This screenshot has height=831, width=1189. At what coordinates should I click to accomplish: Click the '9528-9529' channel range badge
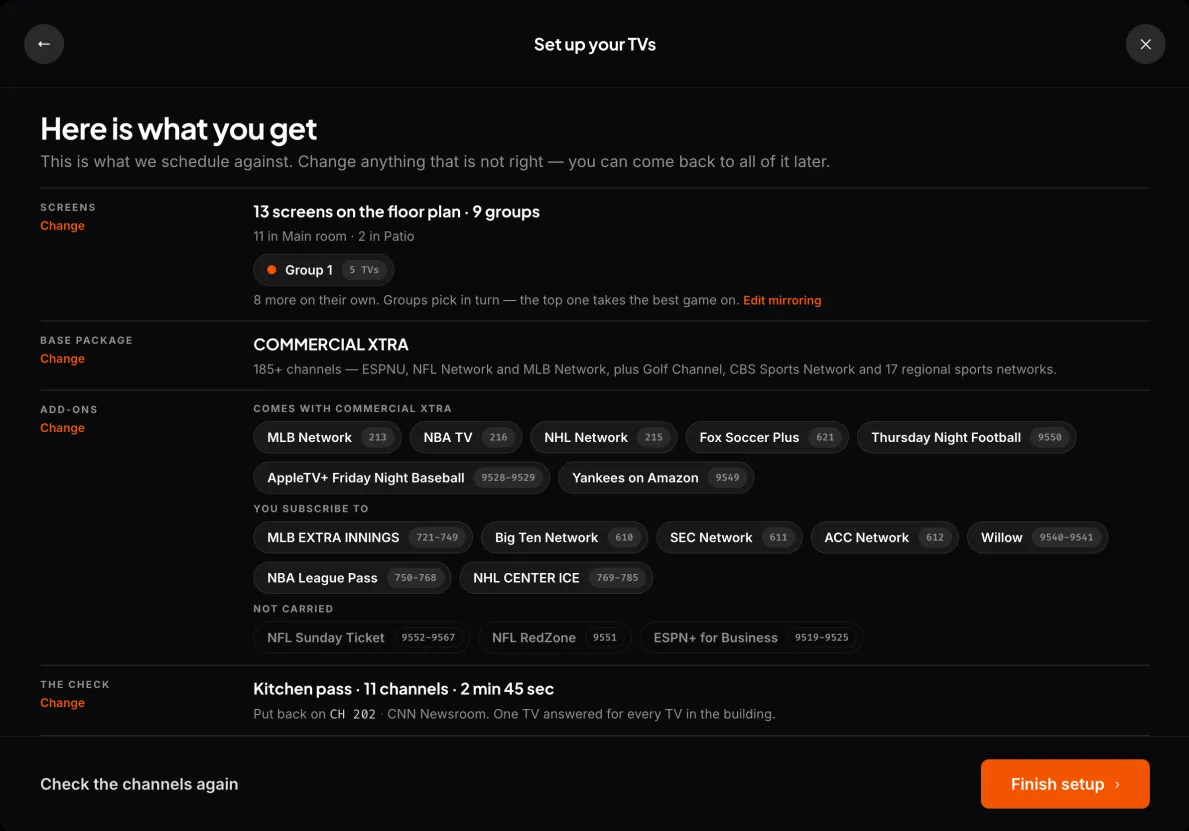click(508, 478)
